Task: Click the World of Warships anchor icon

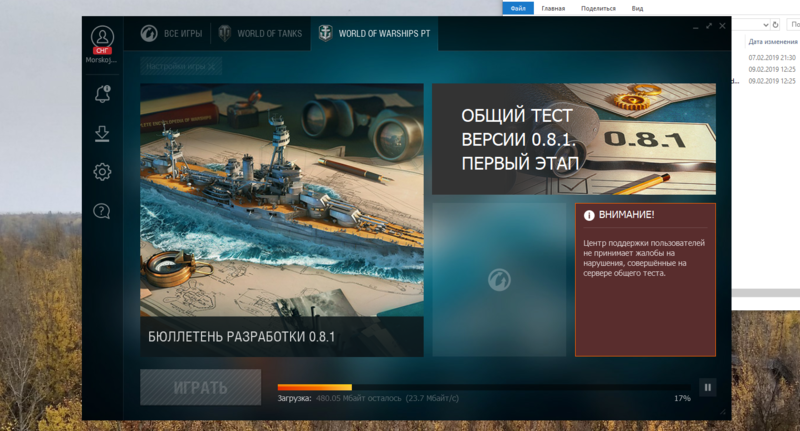Action: coord(325,33)
